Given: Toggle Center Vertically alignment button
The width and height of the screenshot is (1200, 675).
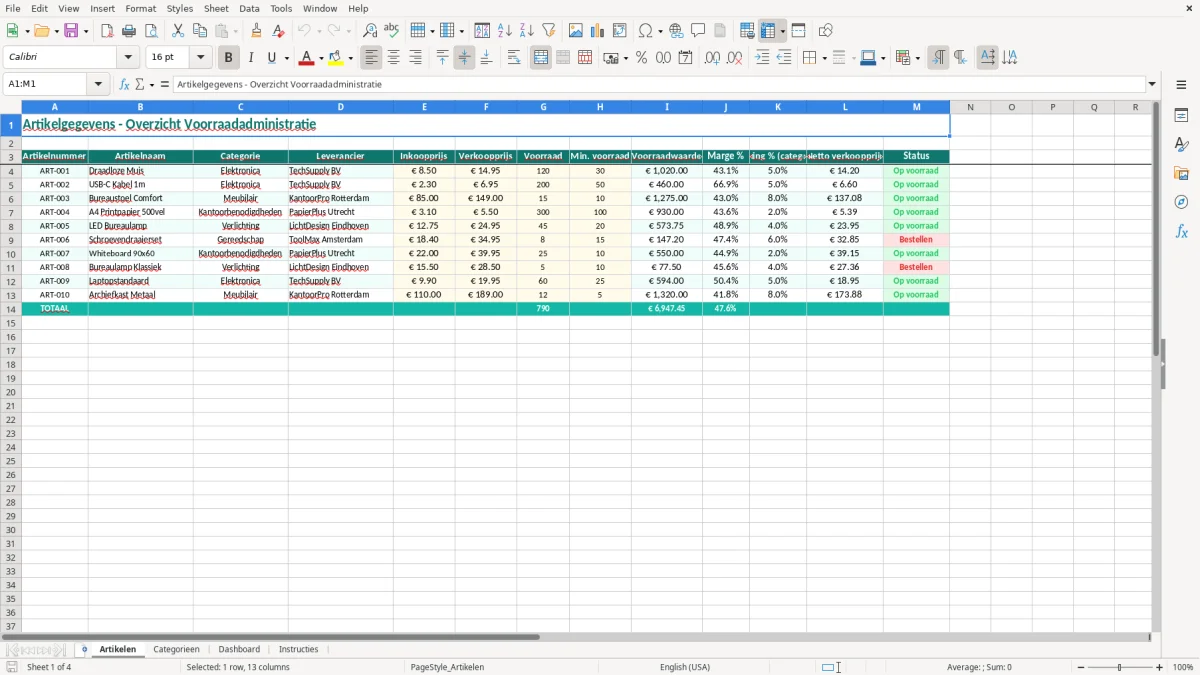Looking at the screenshot, I should [x=464, y=58].
